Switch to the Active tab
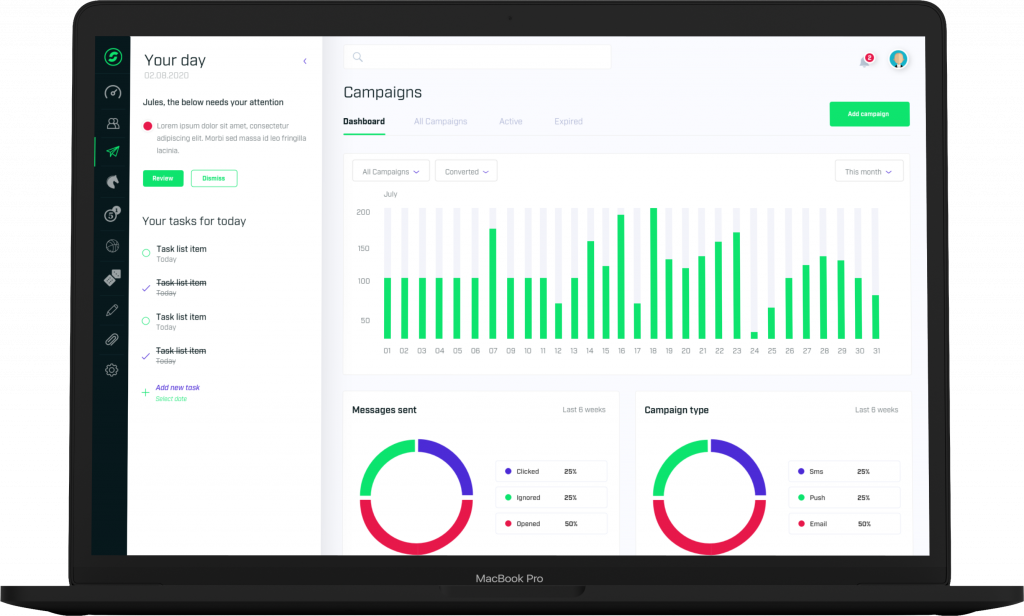1024x616 pixels. pyautogui.click(x=510, y=122)
